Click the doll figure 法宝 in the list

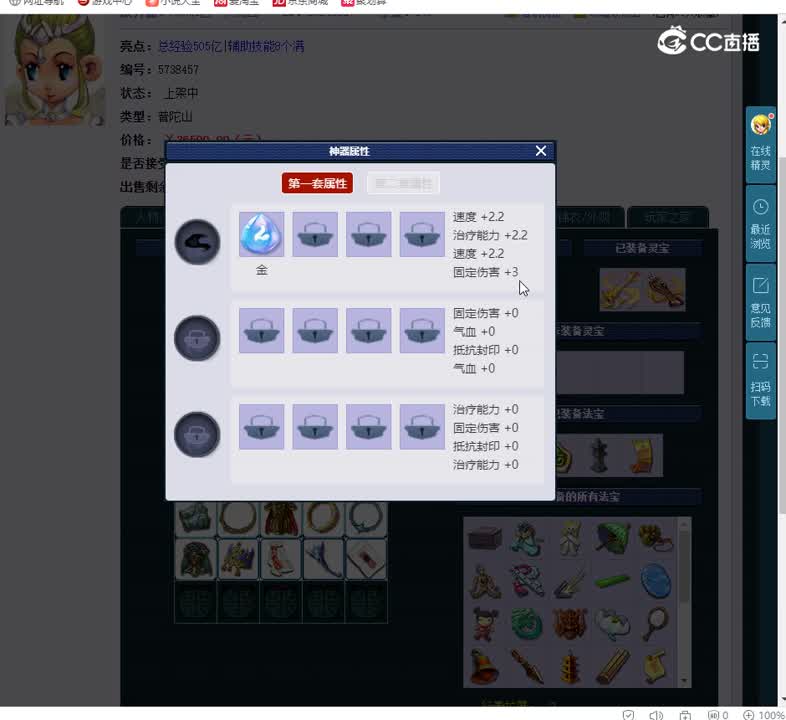(x=484, y=623)
